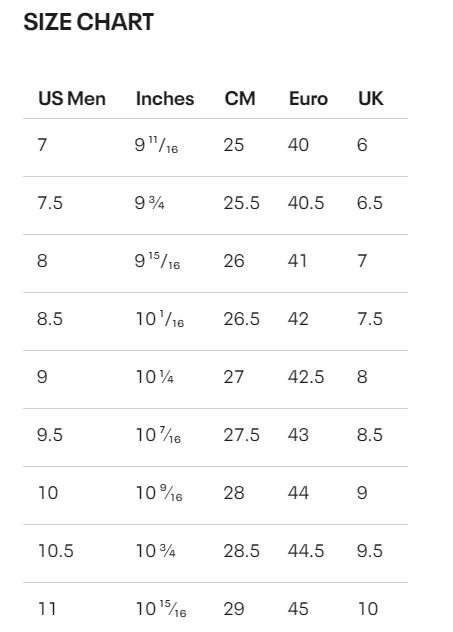Select the 27.5 CM cell
The height and width of the screenshot is (632, 453).
[241, 435]
